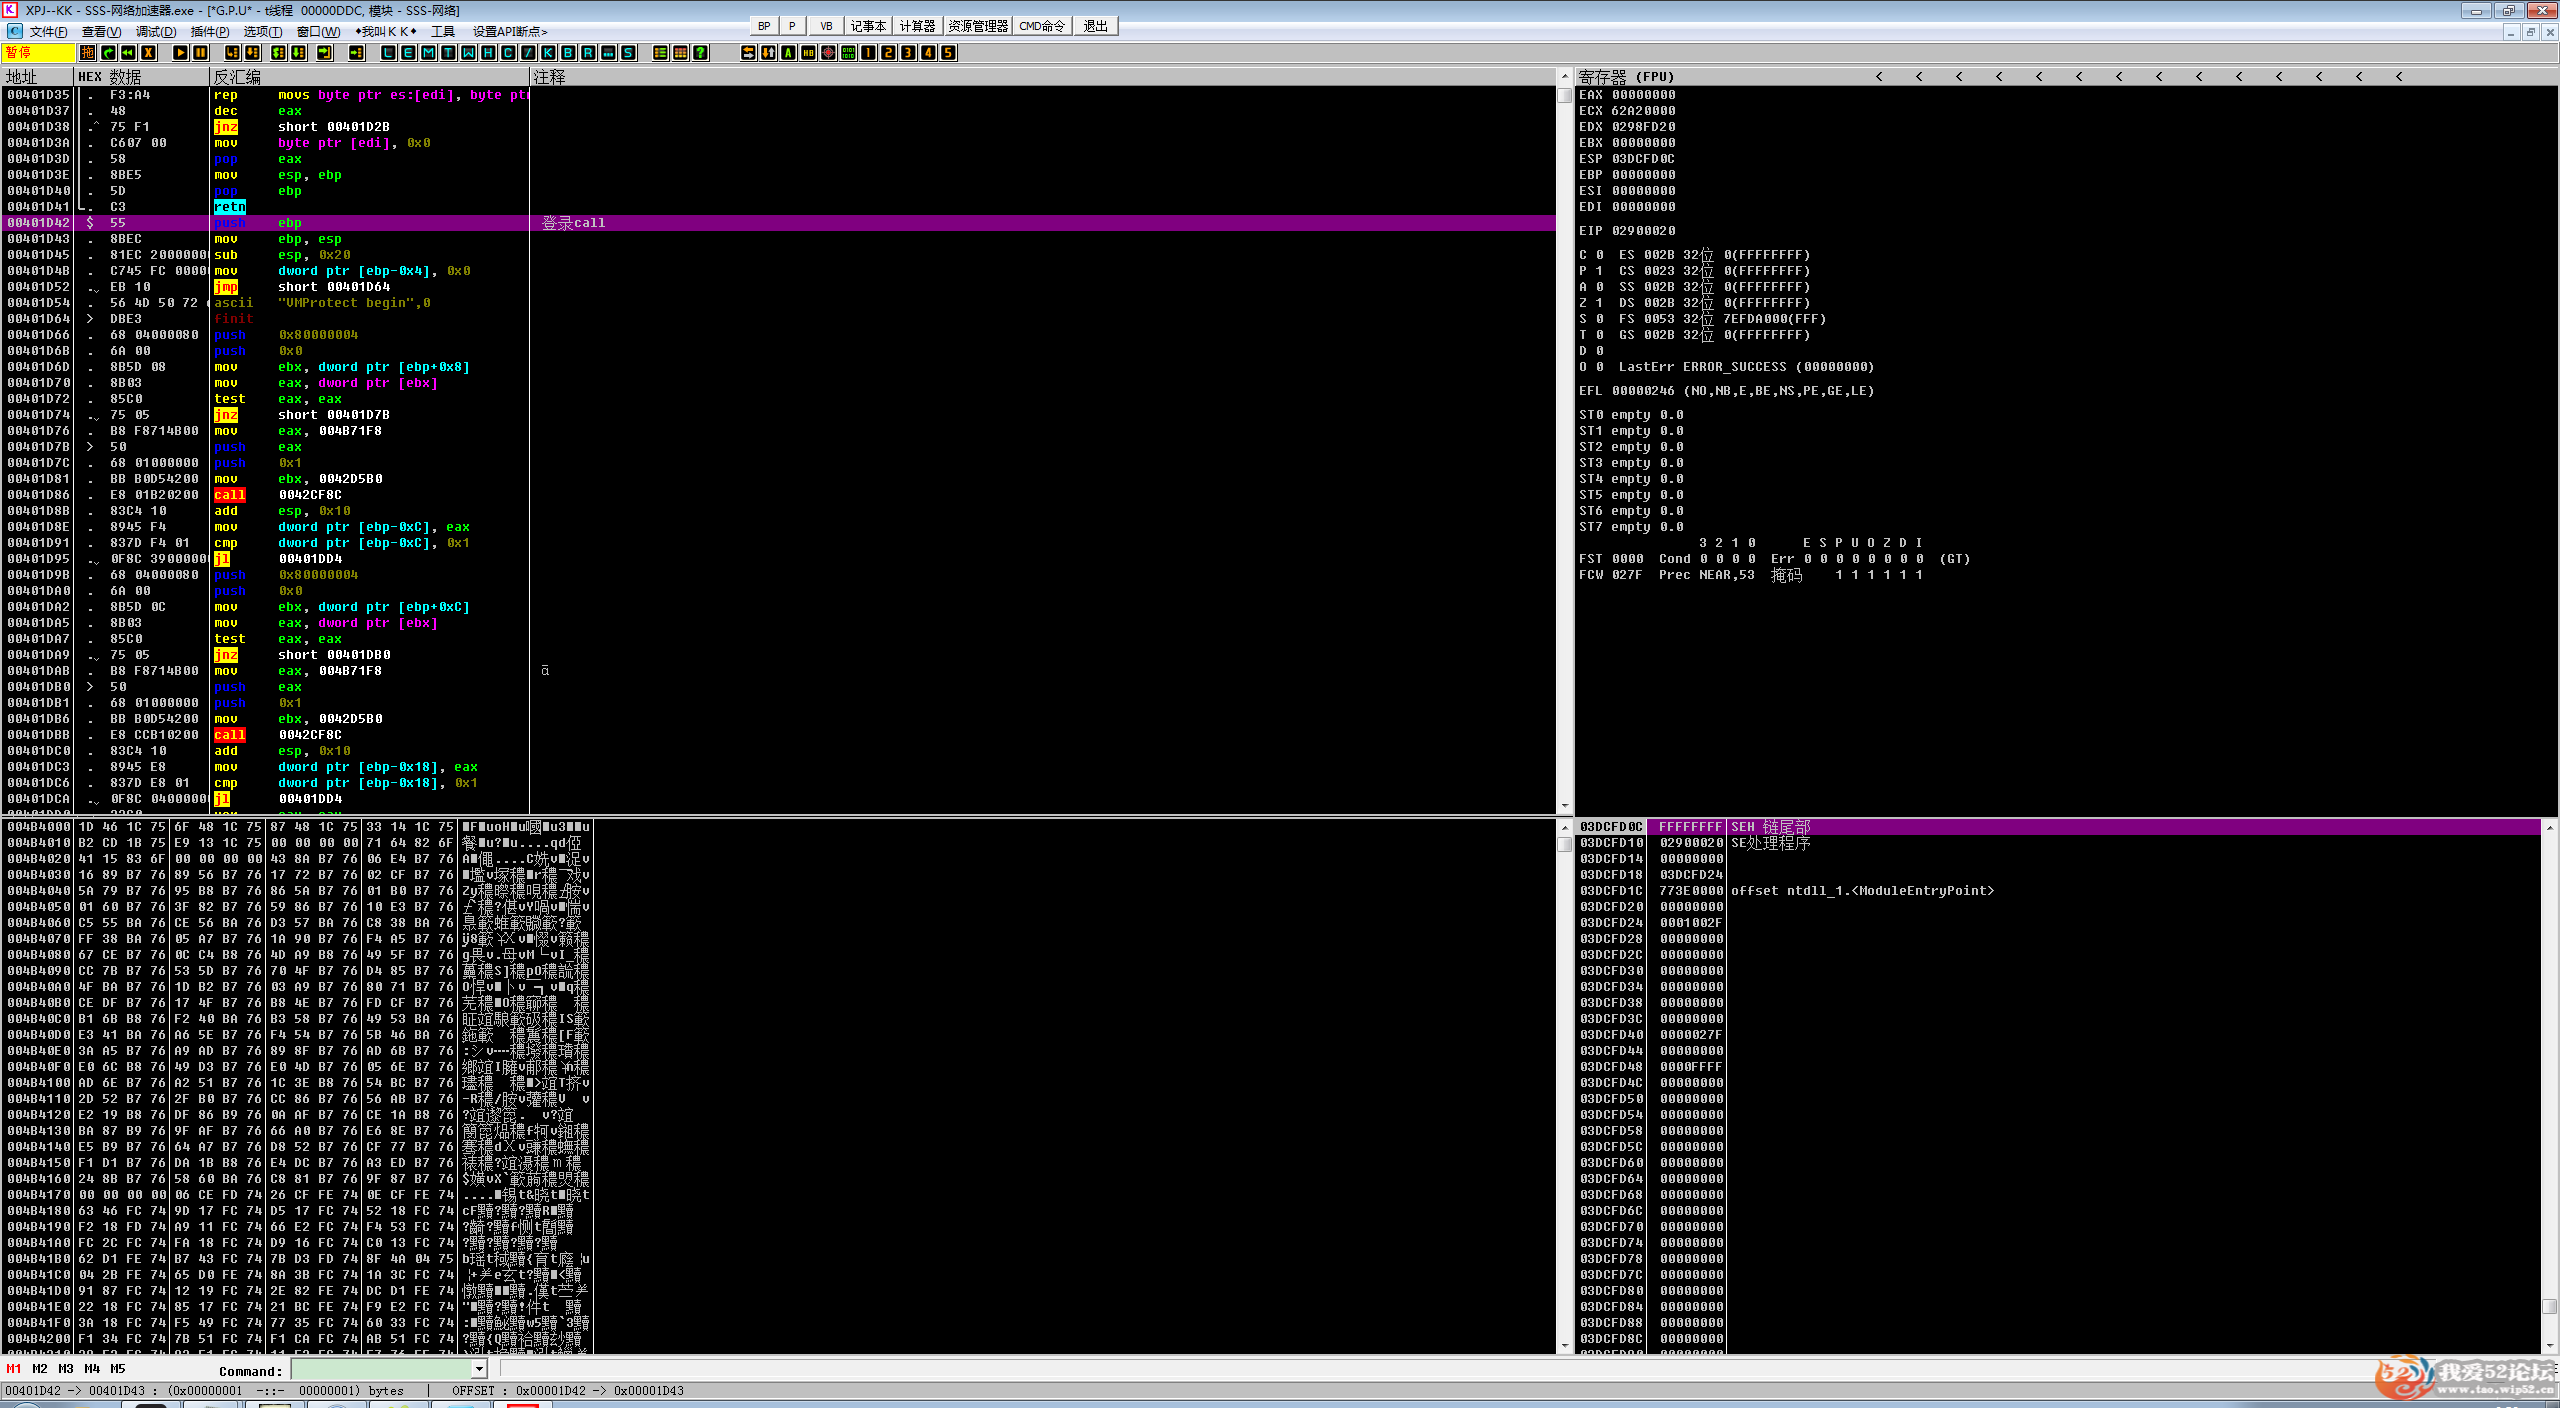
Task: Open the 设置API断点 dropdown menu
Action: (510, 32)
